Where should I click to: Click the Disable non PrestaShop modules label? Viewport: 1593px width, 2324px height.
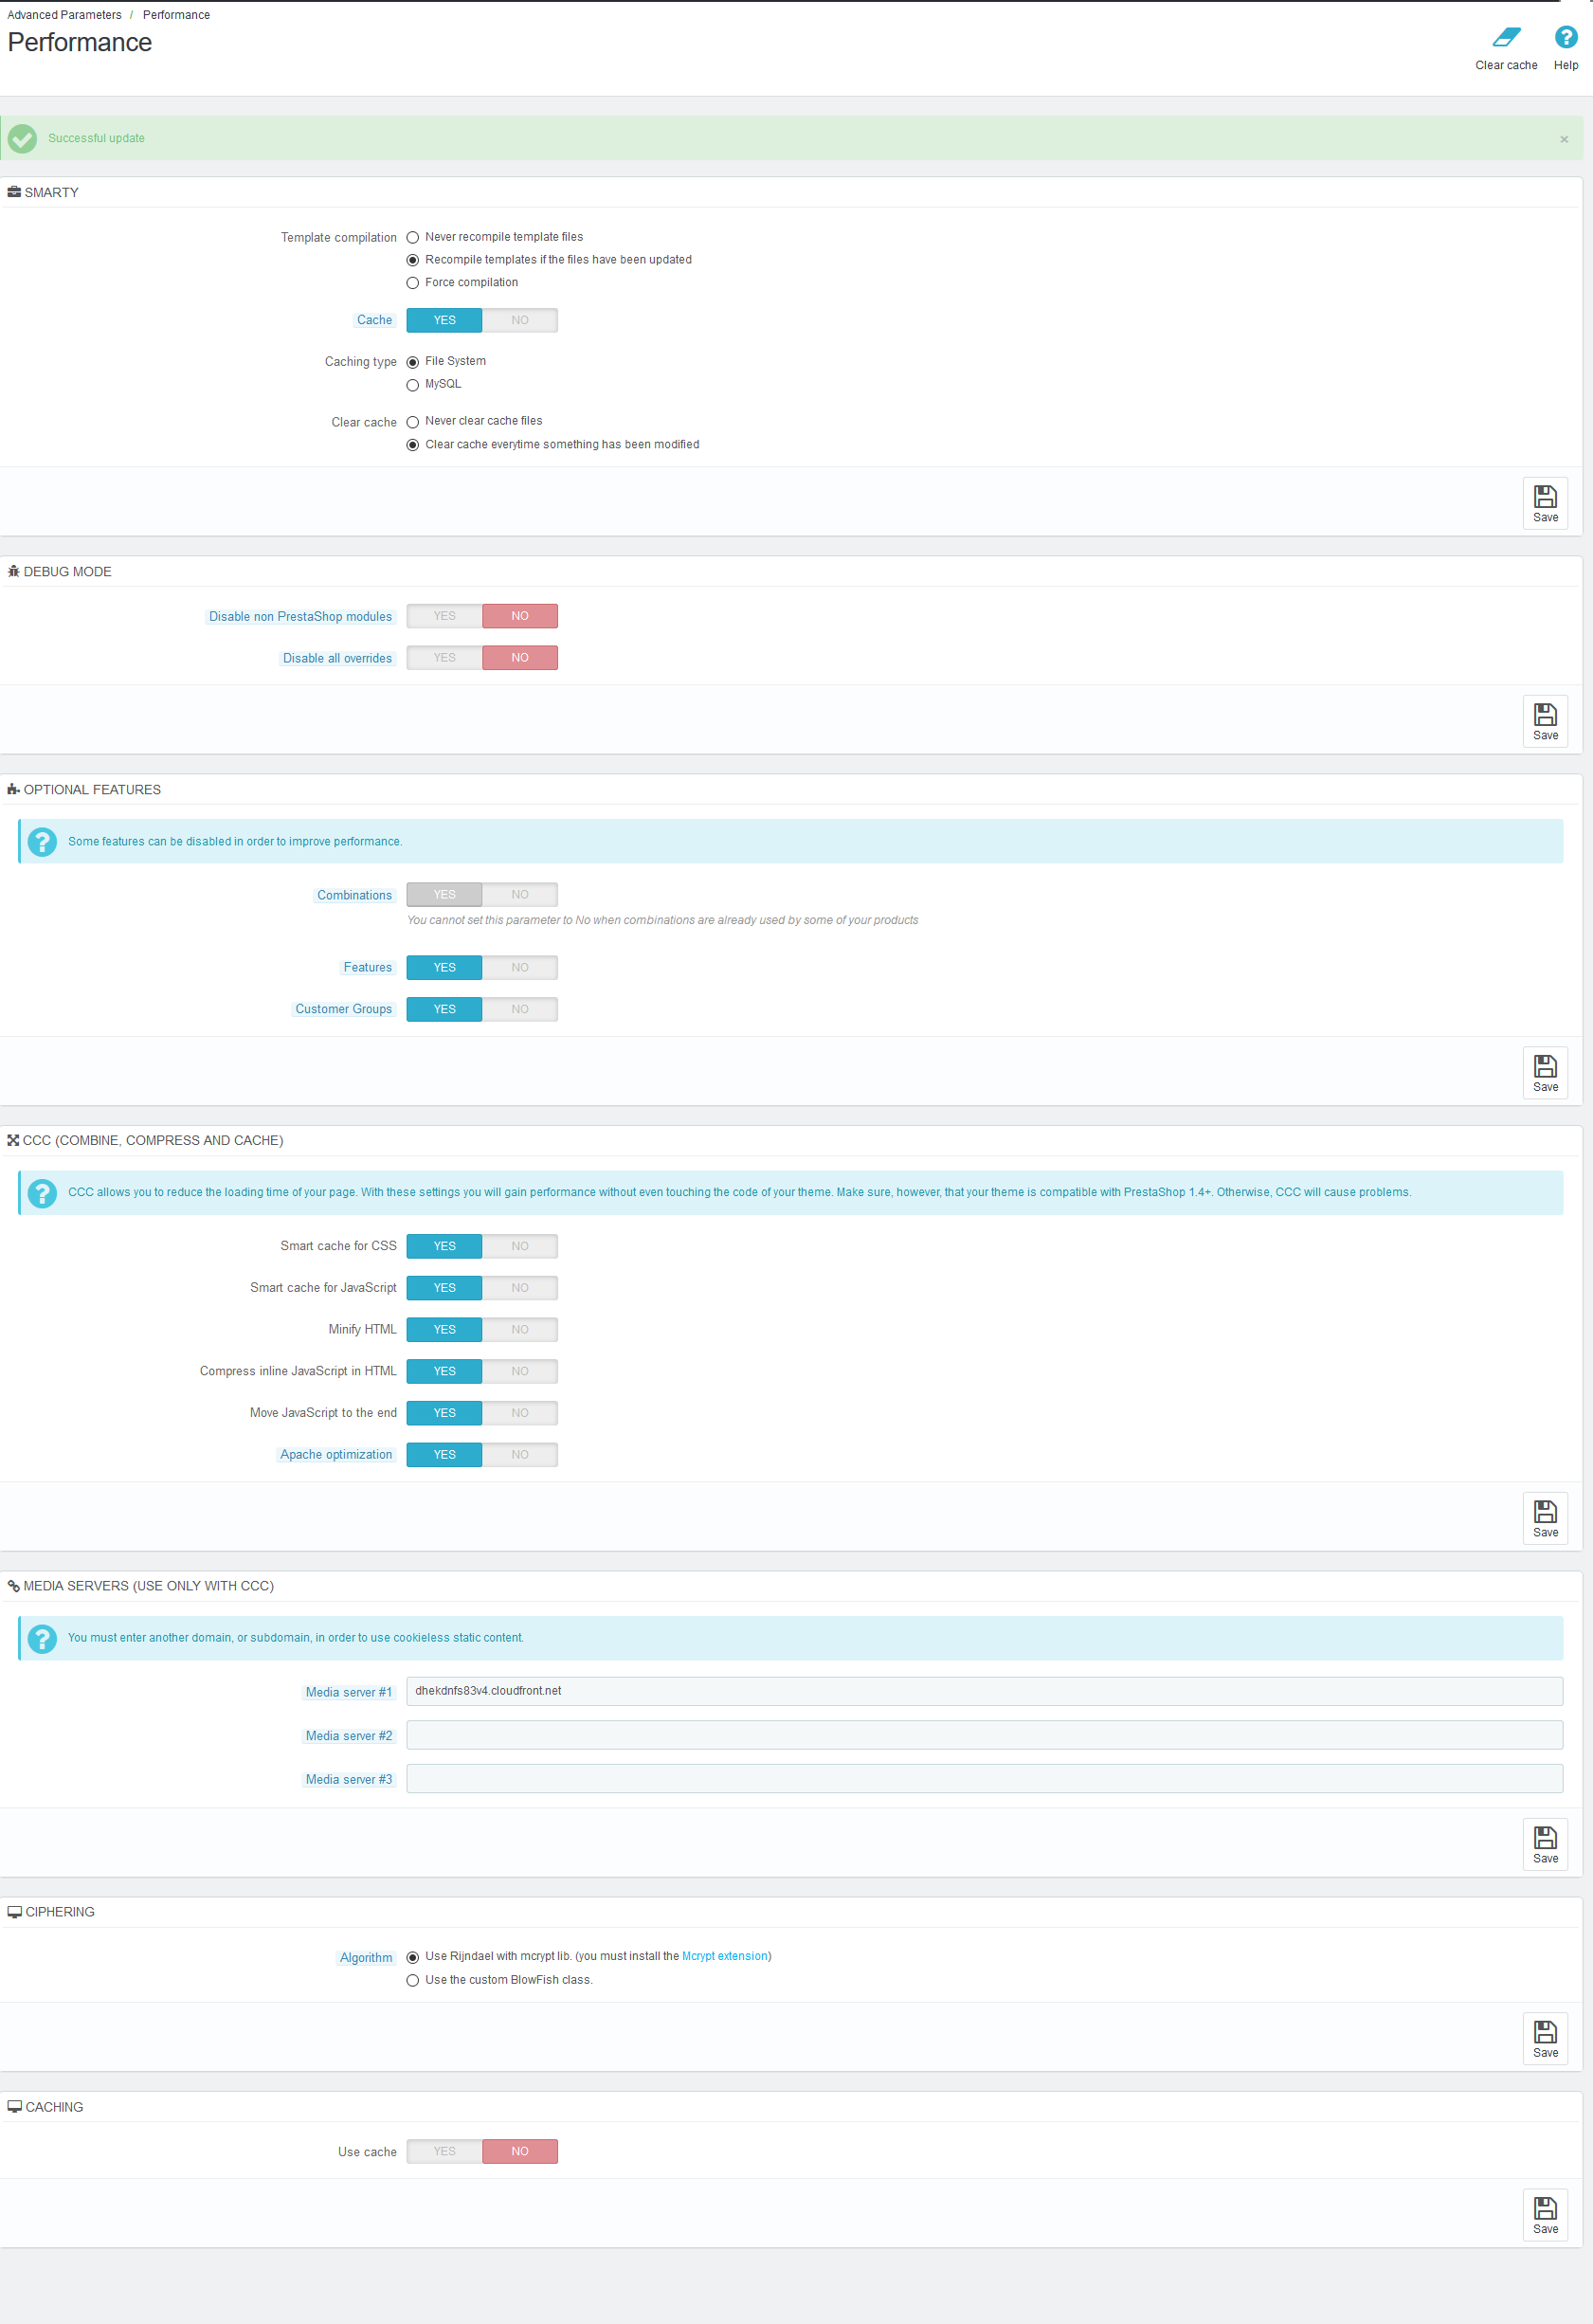coord(300,617)
